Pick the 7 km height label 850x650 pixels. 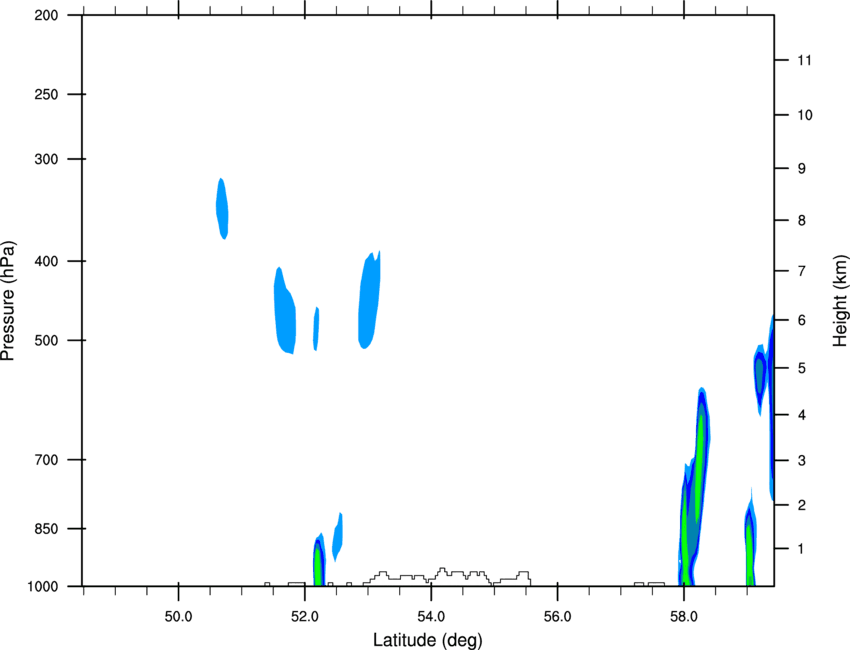coord(802,271)
